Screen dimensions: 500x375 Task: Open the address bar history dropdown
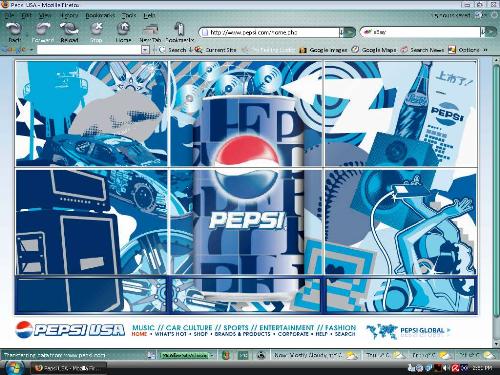(x=341, y=32)
